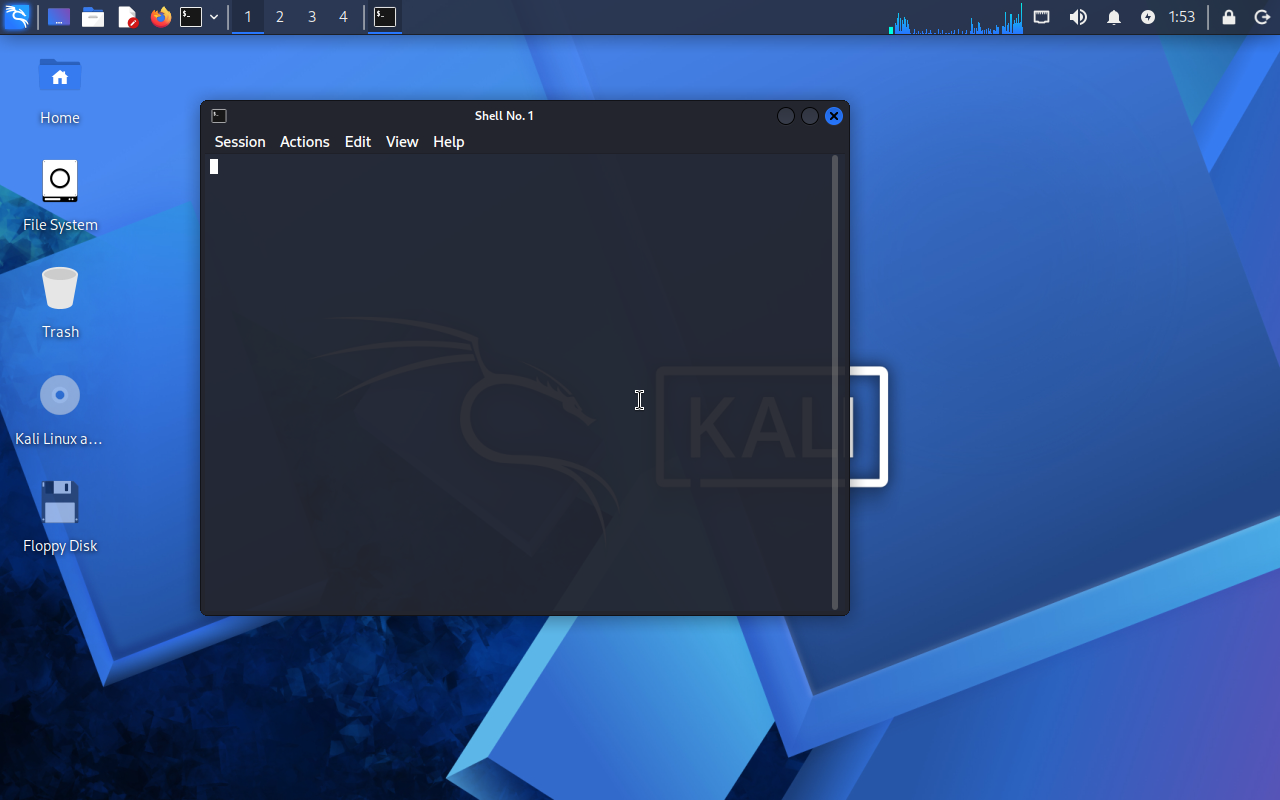This screenshot has height=800, width=1280.
Task: Click the volume speaker icon
Action: pos(1078,17)
